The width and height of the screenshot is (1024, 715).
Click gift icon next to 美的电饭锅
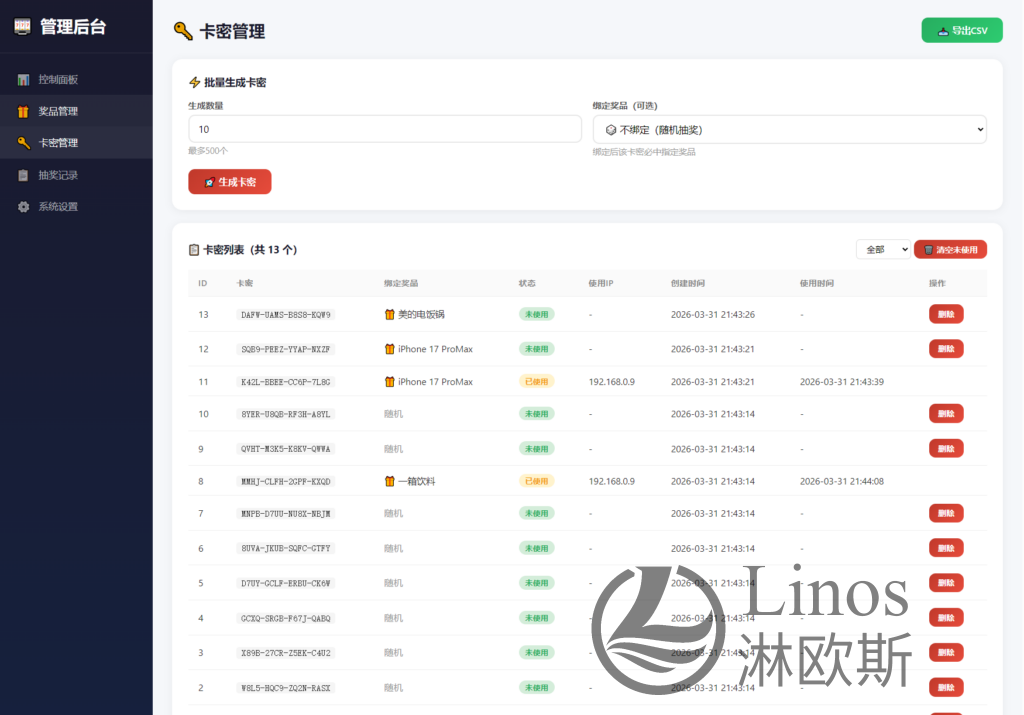(390, 314)
